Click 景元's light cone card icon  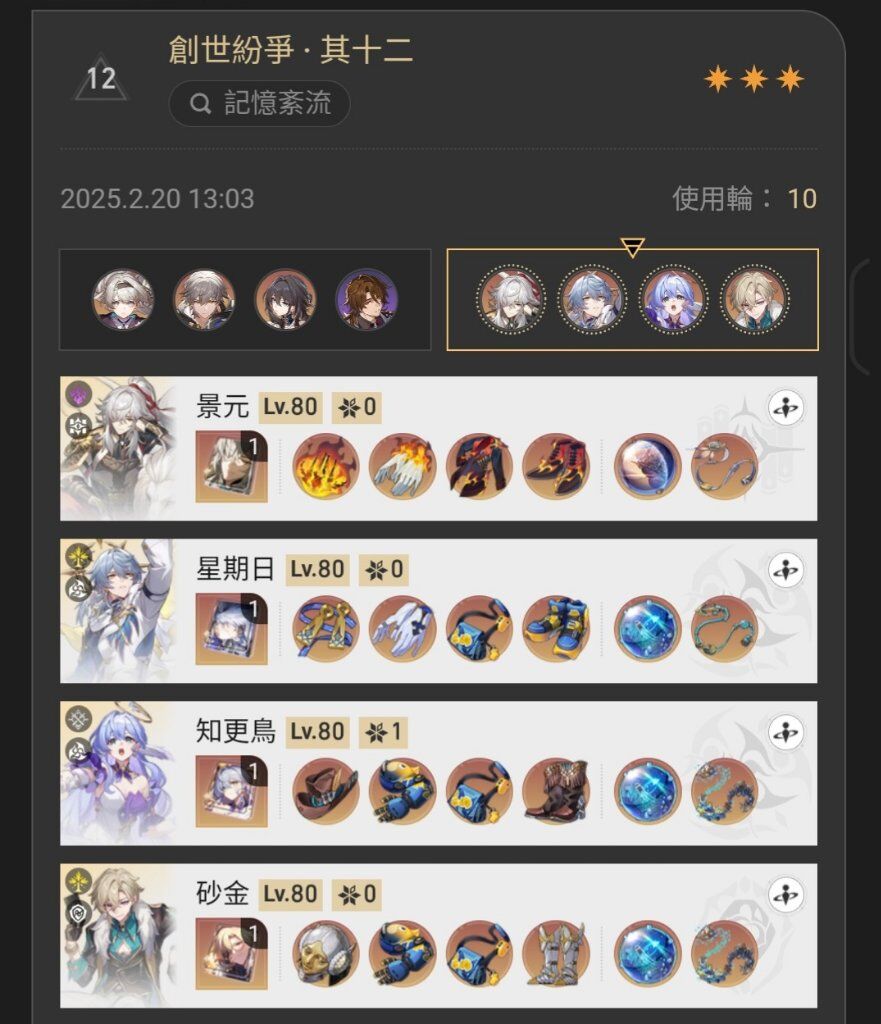[x=231, y=466]
